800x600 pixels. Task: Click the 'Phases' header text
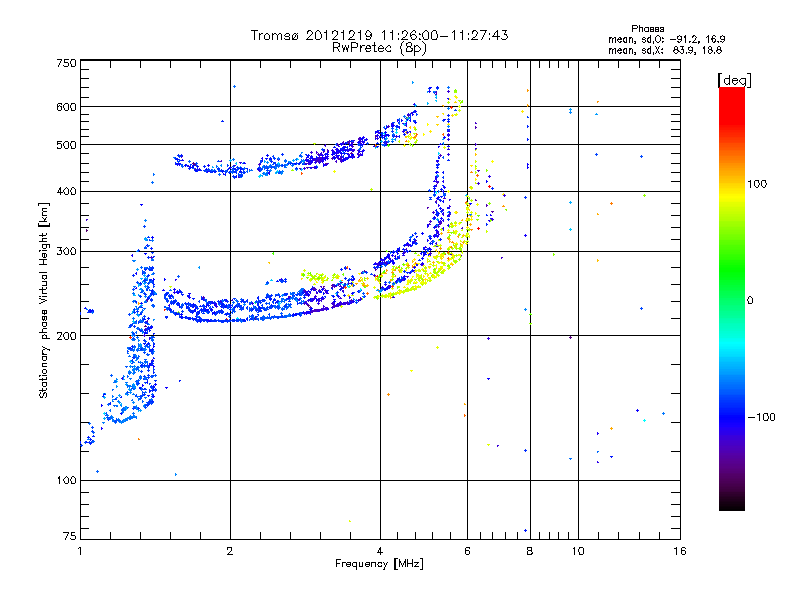tap(647, 29)
